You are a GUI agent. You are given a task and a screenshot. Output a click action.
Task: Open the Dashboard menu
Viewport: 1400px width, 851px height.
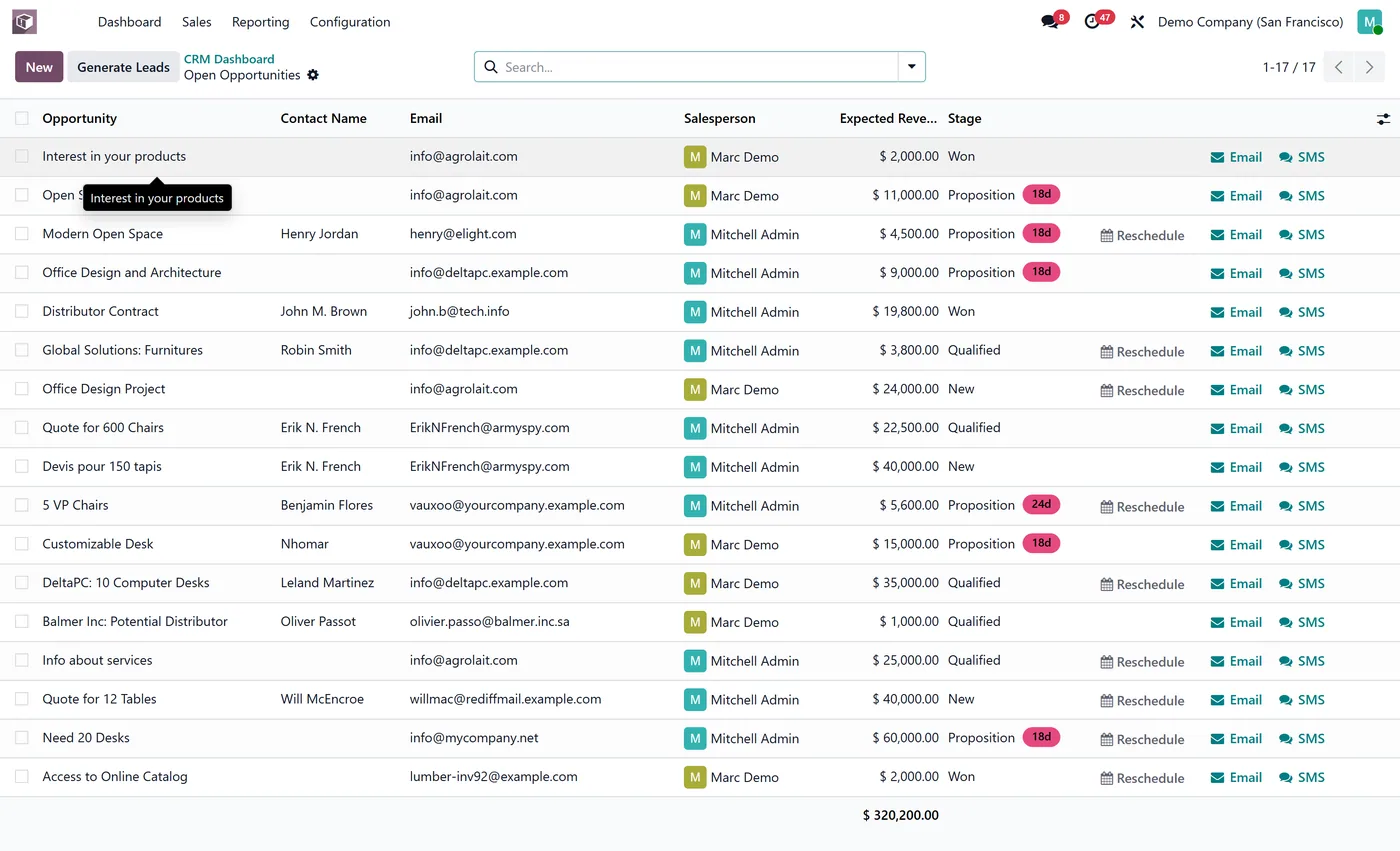click(x=130, y=22)
